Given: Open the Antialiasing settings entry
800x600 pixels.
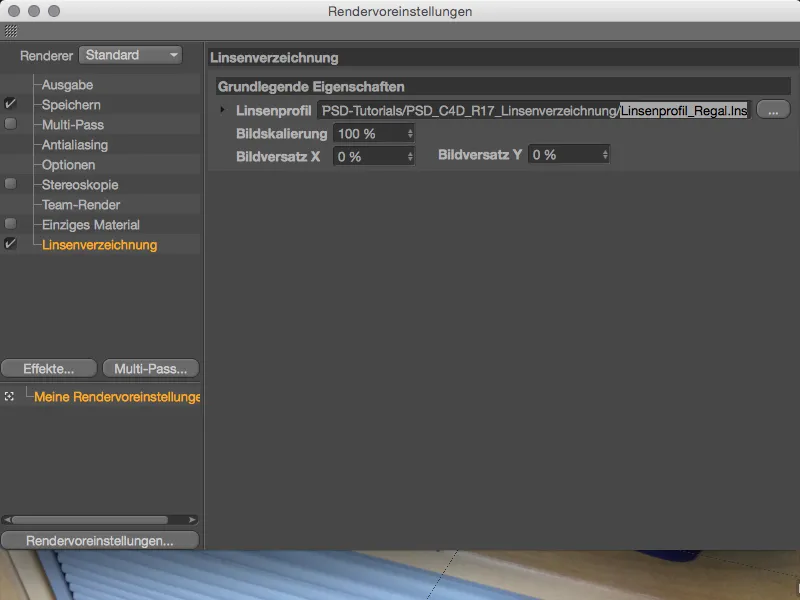Looking at the screenshot, I should [74, 145].
